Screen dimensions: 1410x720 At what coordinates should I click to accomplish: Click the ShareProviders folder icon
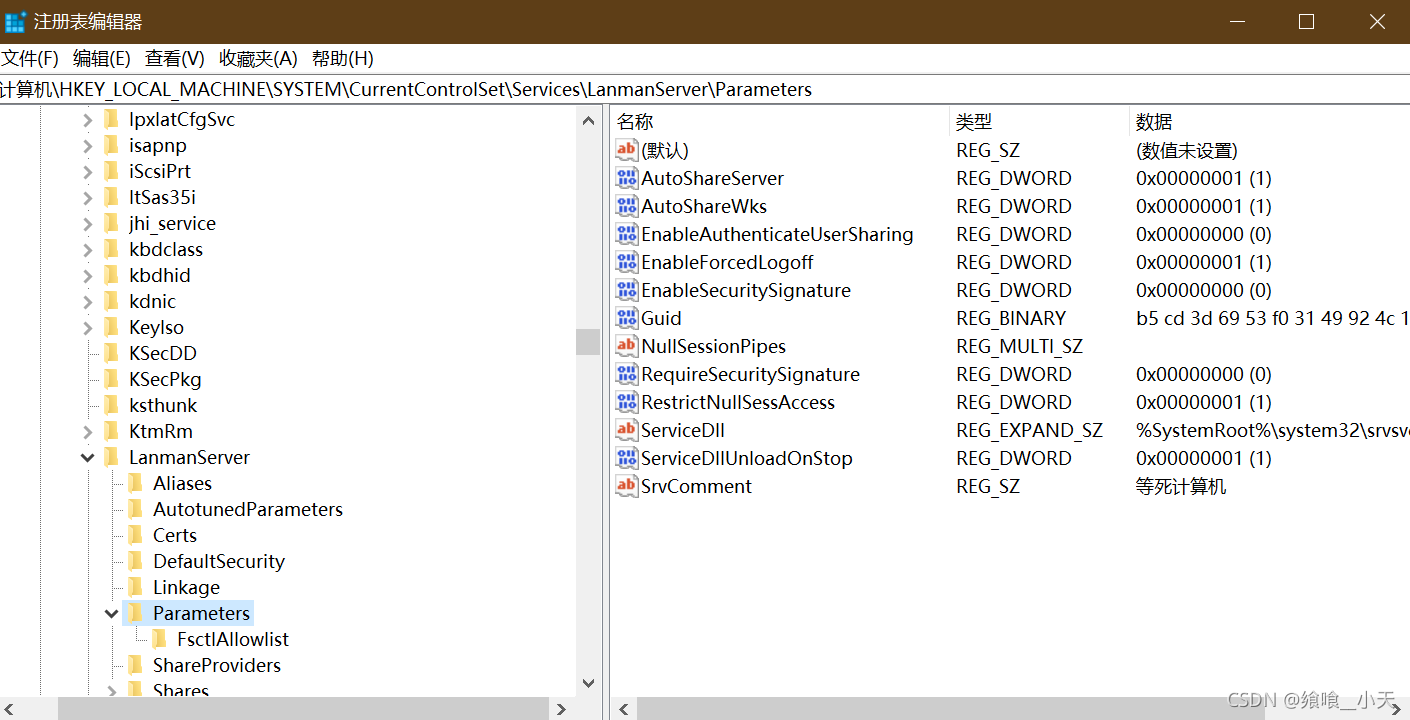[135, 665]
